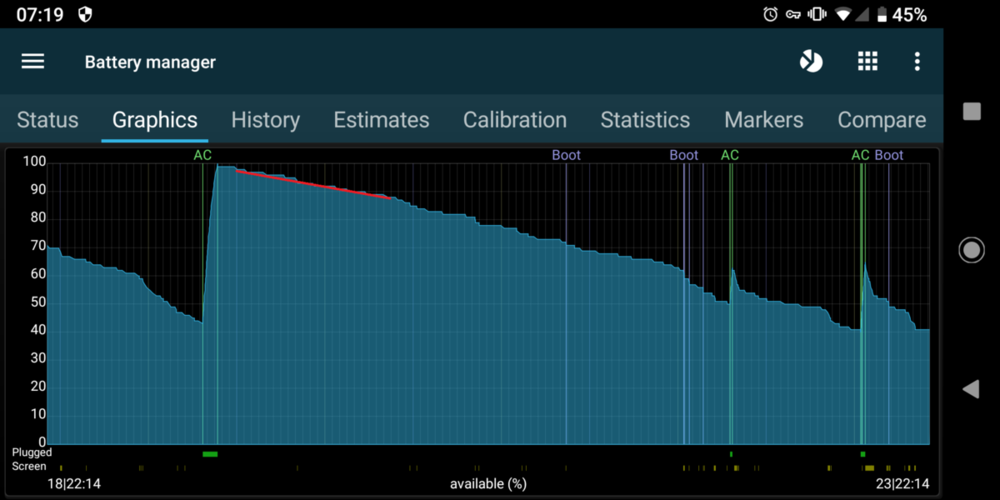This screenshot has width=1000, height=500.
Task: Open the History tab
Action: (x=265, y=120)
